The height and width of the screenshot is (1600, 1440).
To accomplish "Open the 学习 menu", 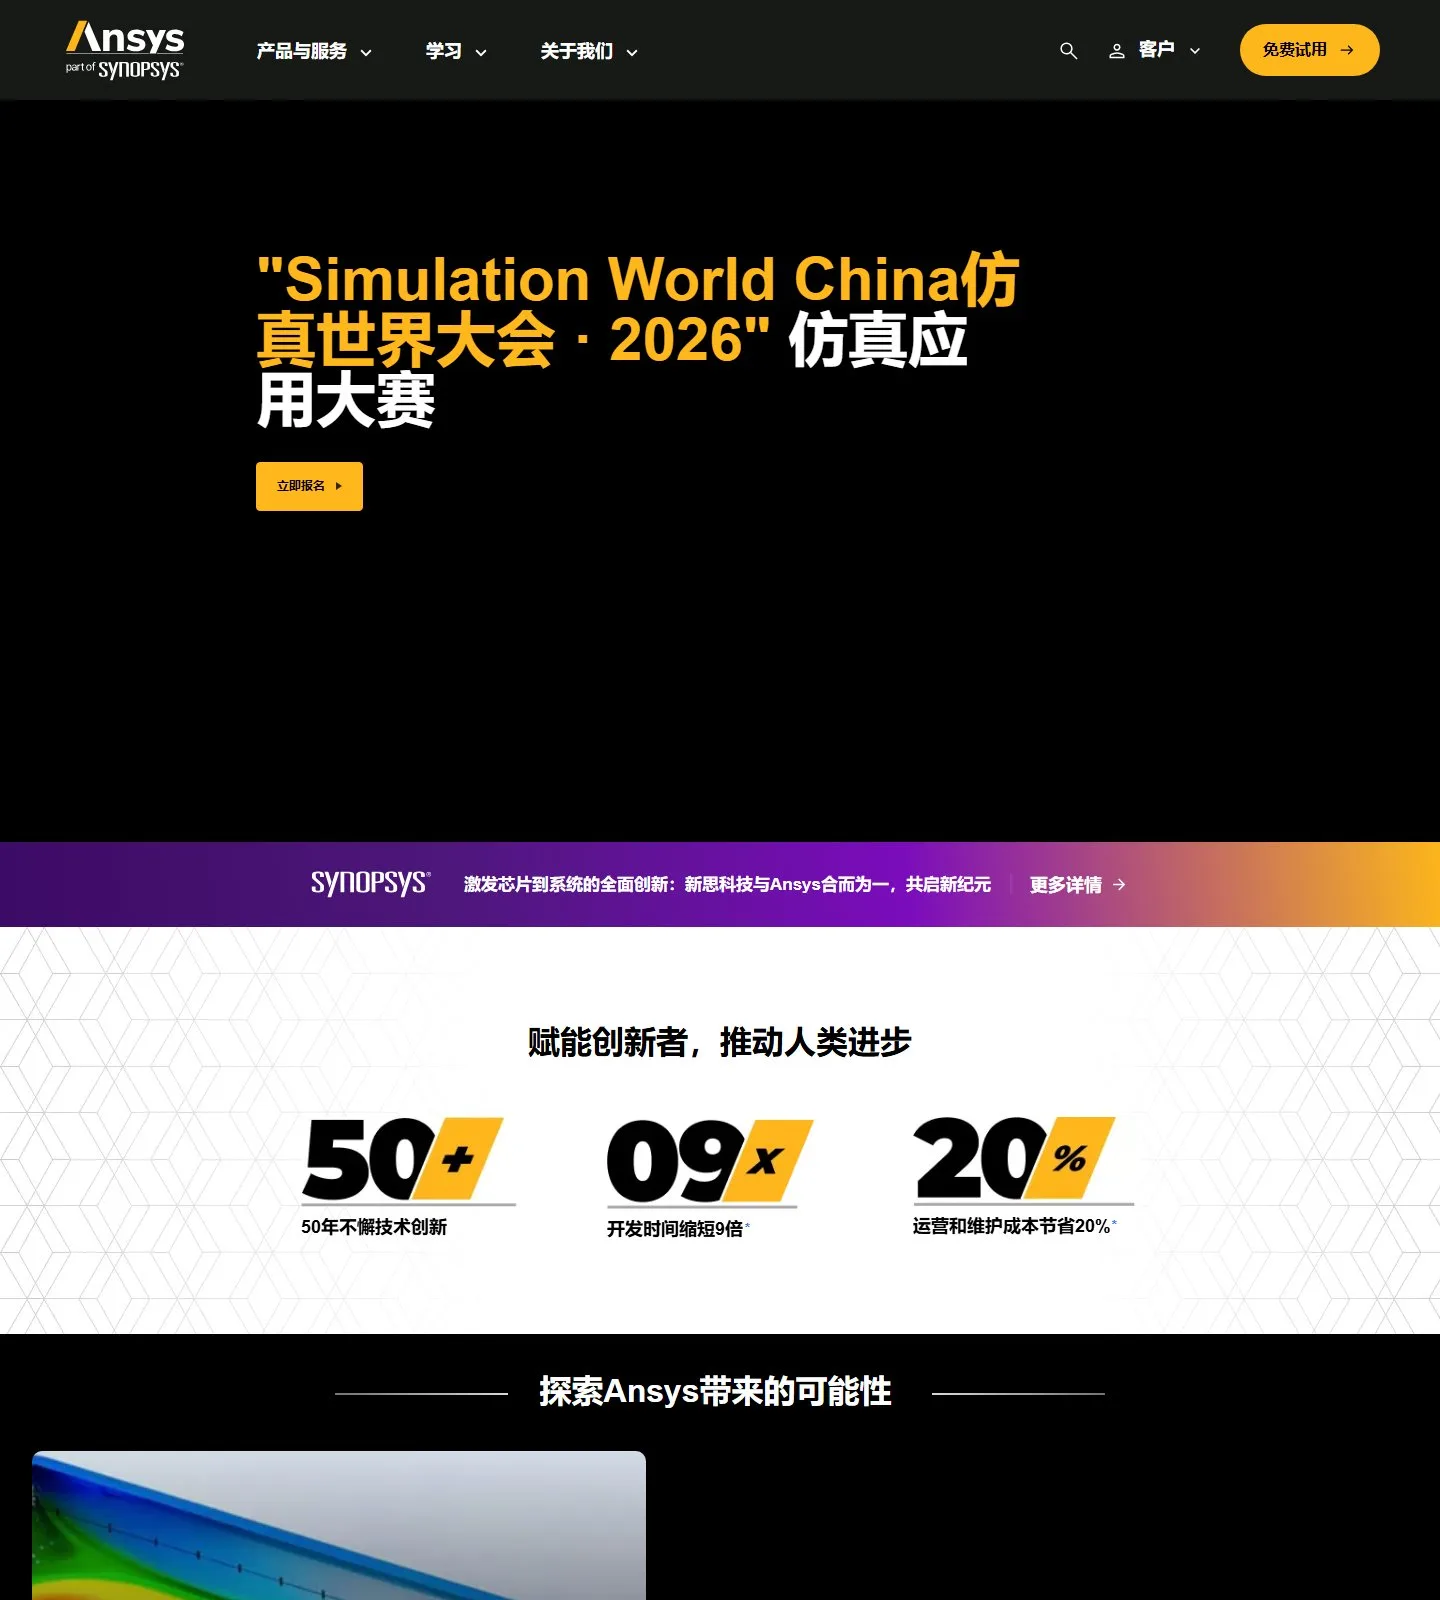I will 456,51.
